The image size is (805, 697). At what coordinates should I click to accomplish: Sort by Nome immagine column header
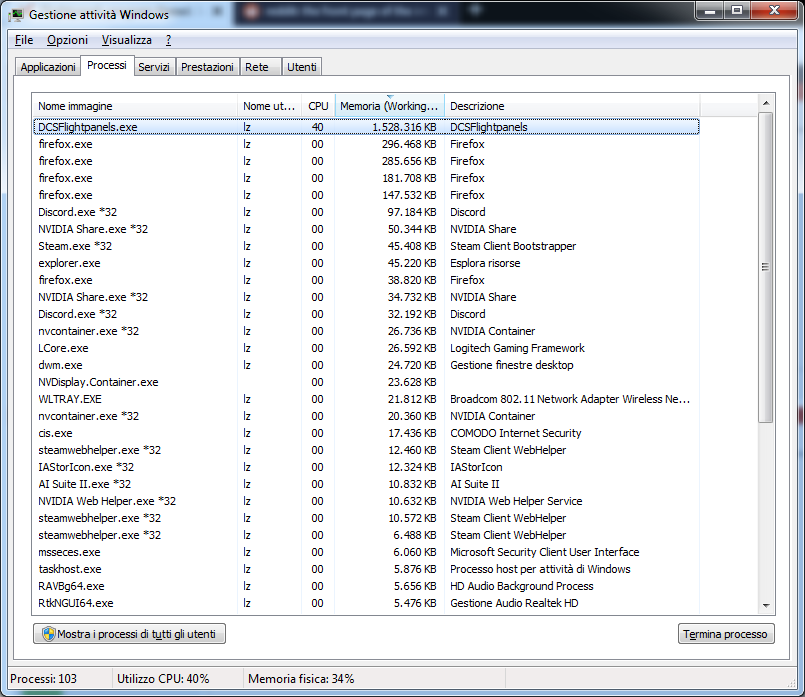[135, 106]
